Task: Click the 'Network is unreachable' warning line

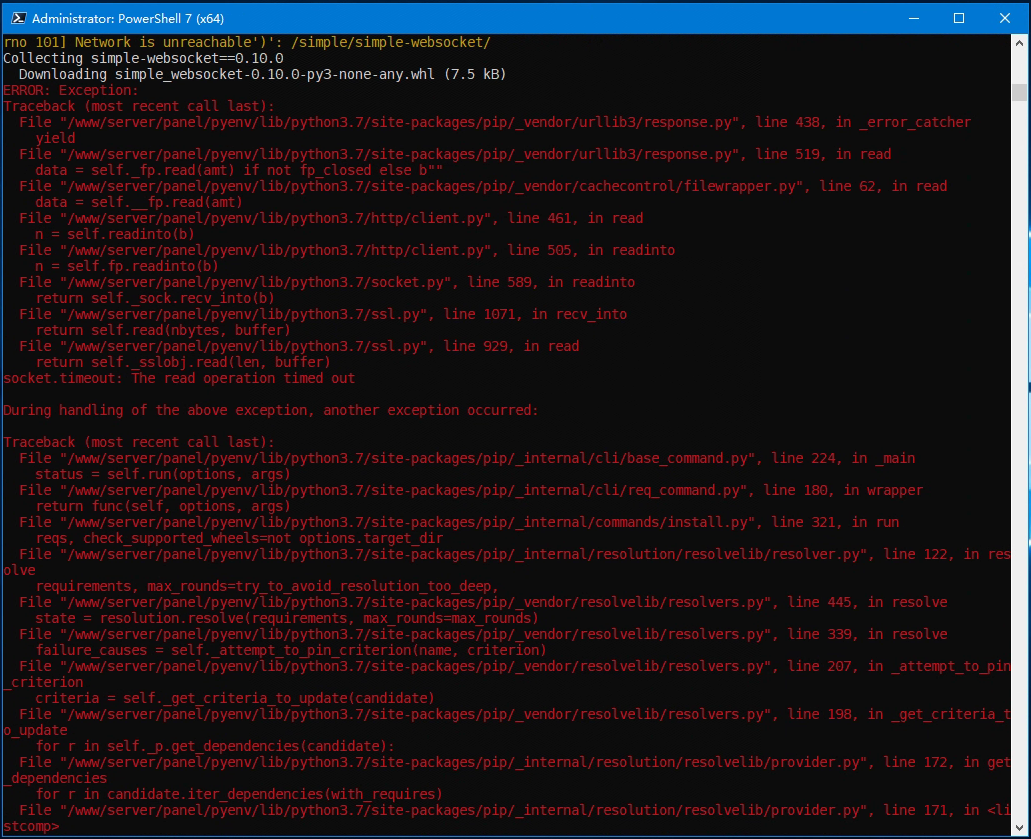Action: pos(247,42)
